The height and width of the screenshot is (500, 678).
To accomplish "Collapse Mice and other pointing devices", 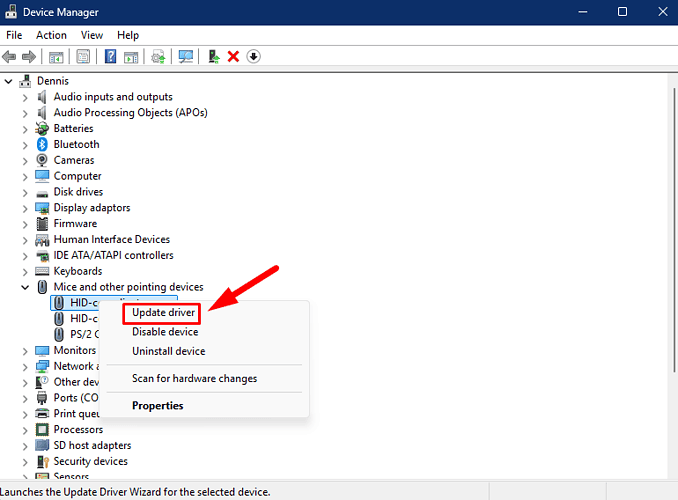I will point(26,287).
